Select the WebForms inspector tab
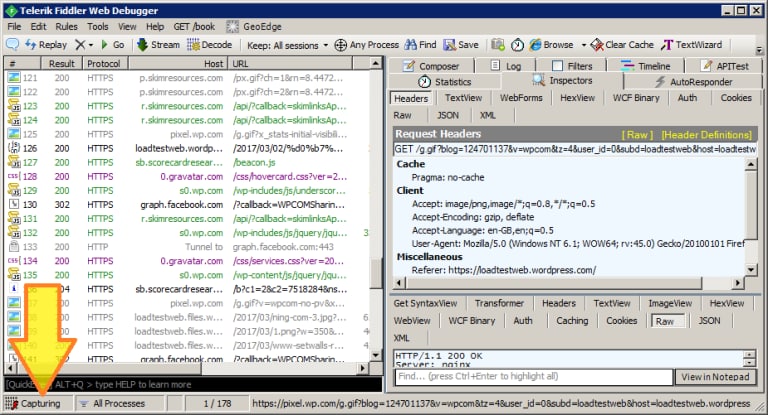The height and width of the screenshot is (415, 768). coord(521,98)
